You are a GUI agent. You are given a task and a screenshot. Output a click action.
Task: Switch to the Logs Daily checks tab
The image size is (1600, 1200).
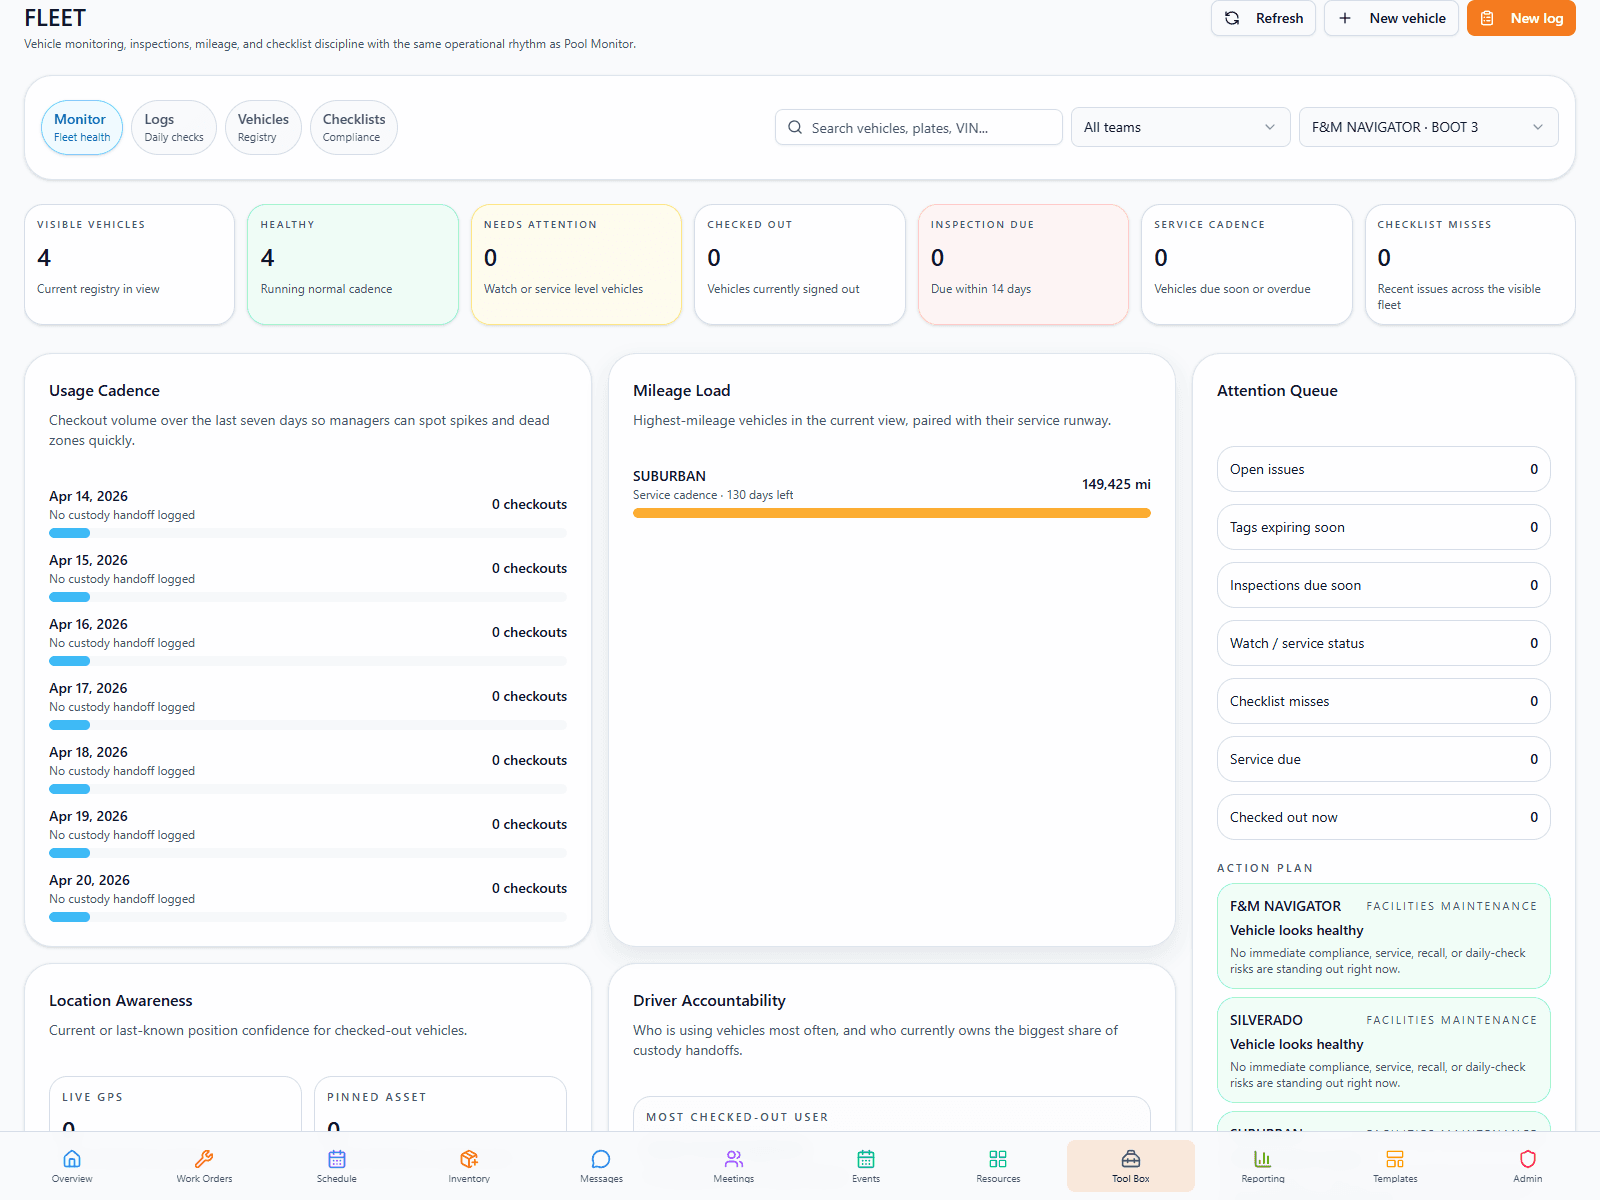click(x=174, y=127)
